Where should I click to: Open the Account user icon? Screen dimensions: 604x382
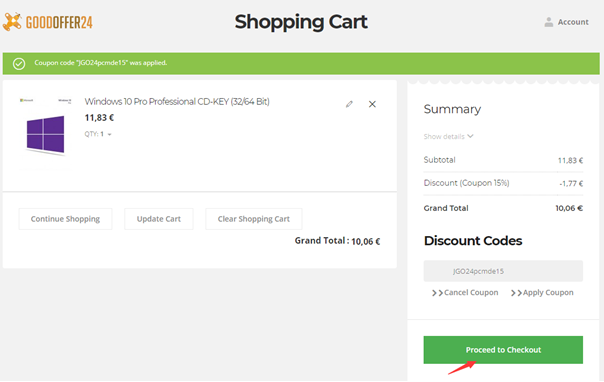tap(549, 22)
